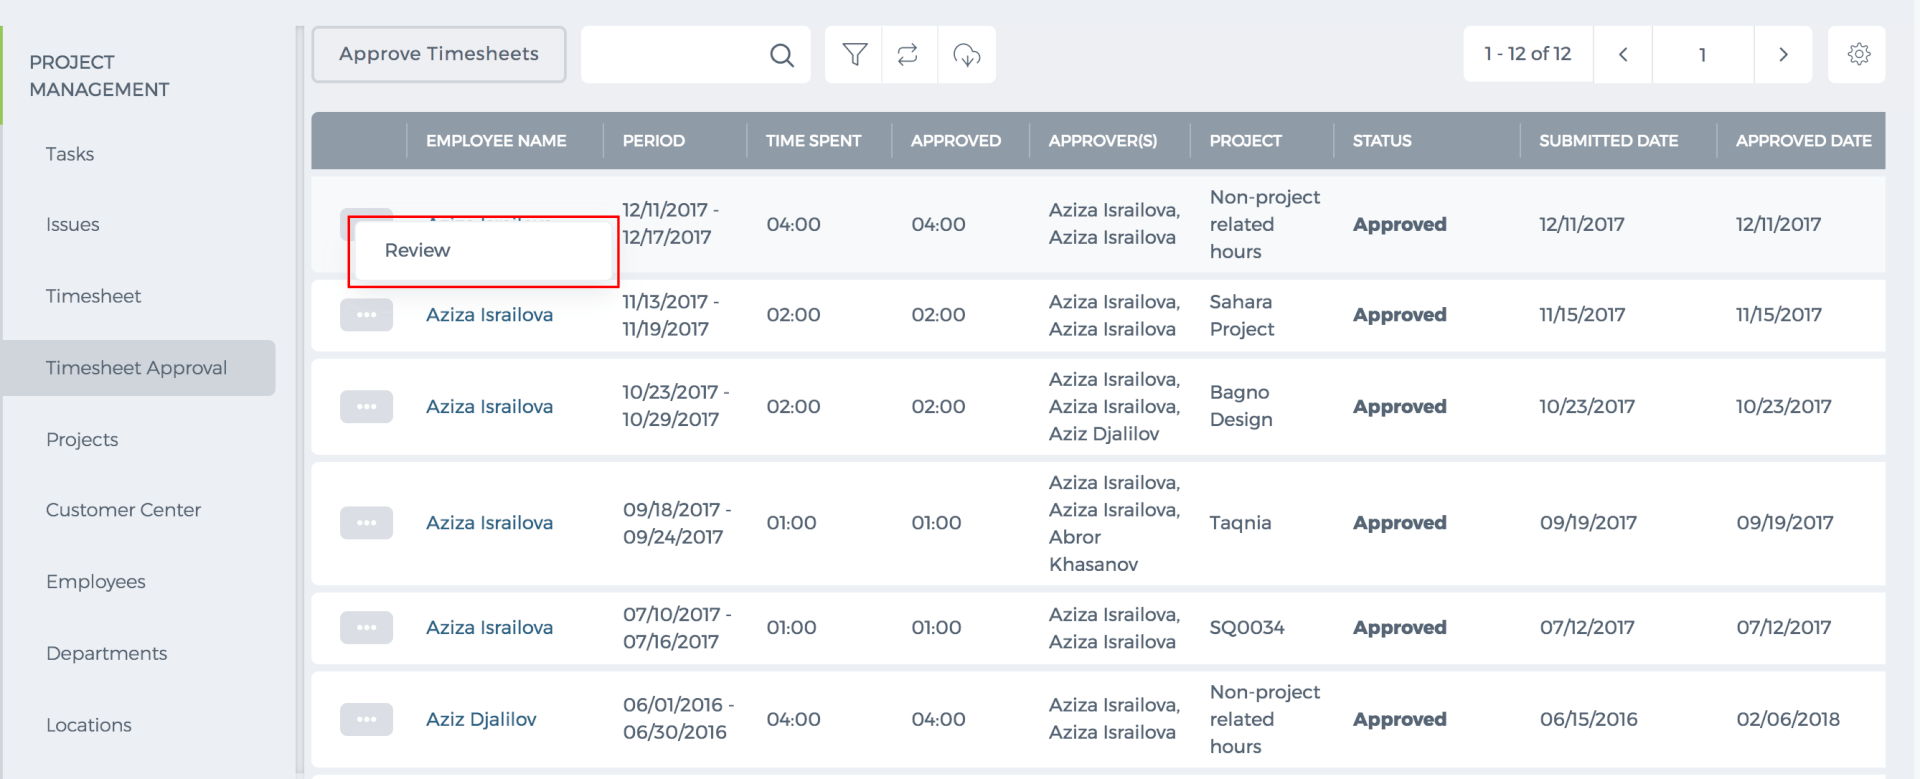Click the 1 - 12 of 12 record count
This screenshot has width=1920, height=779.
[x=1528, y=54]
